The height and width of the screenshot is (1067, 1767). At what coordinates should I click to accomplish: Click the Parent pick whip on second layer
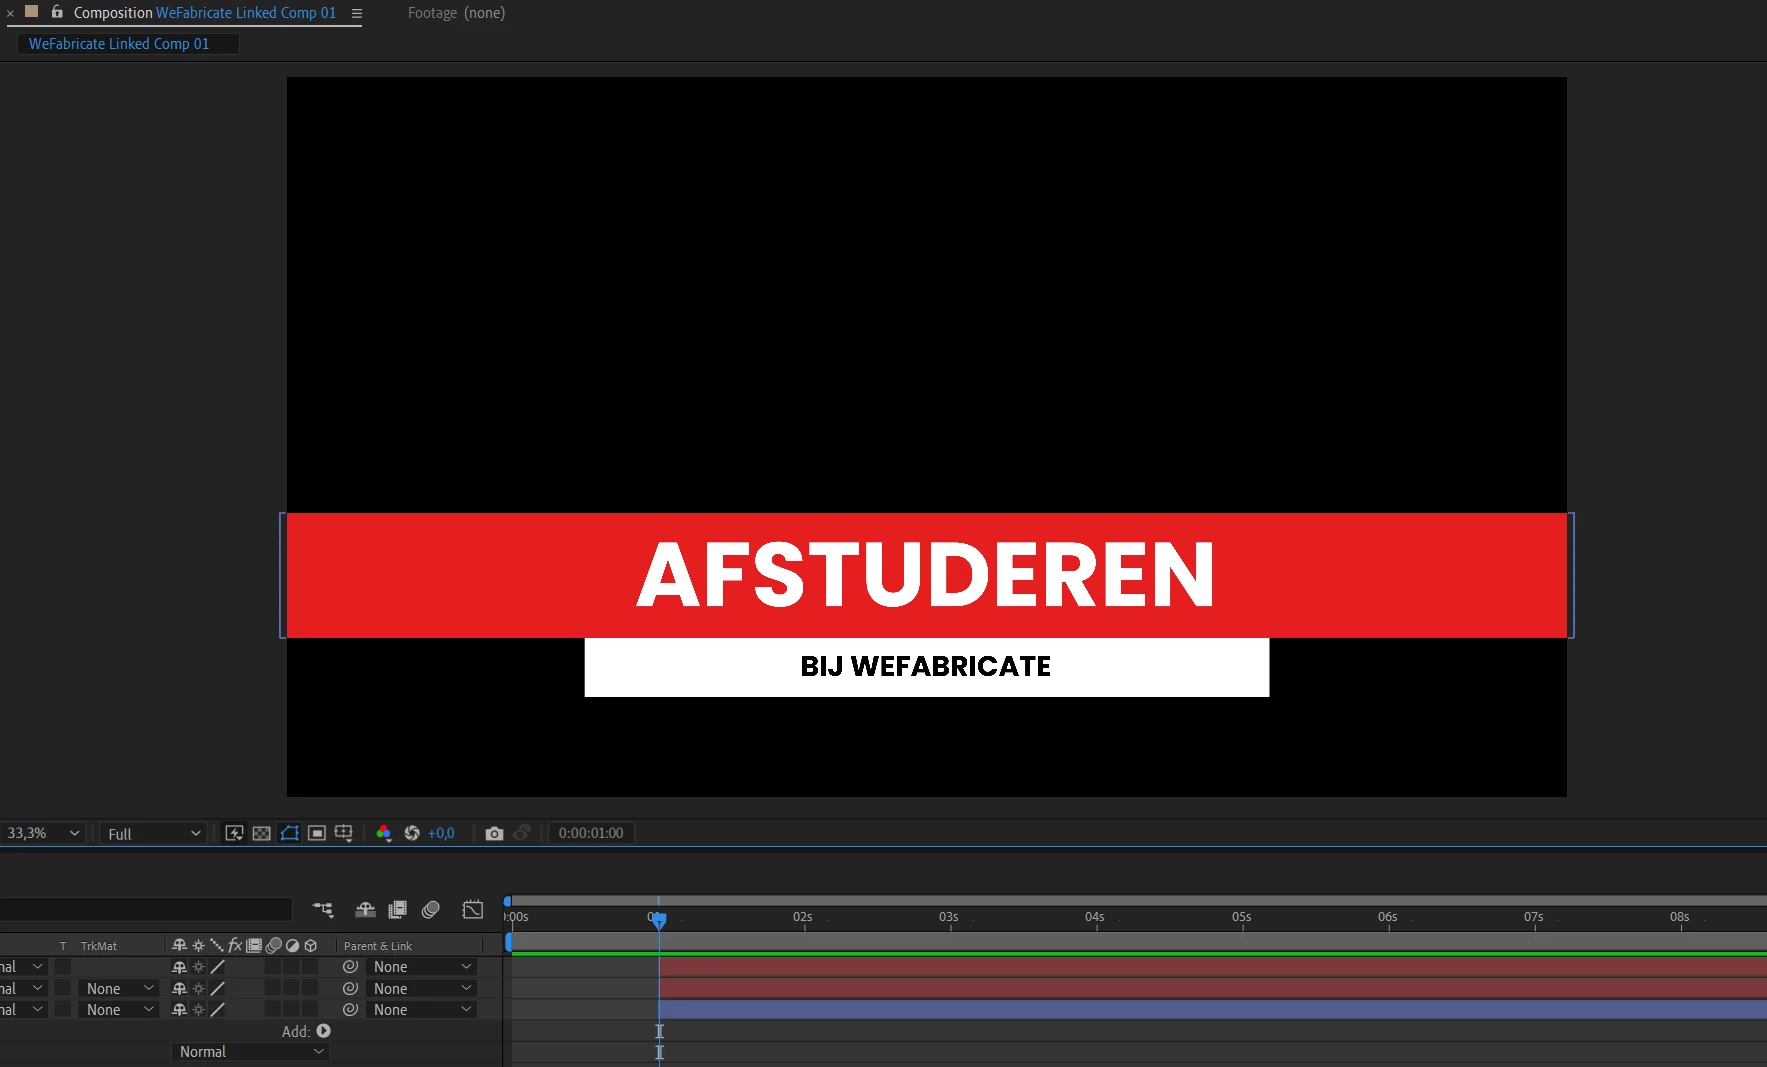(x=350, y=988)
